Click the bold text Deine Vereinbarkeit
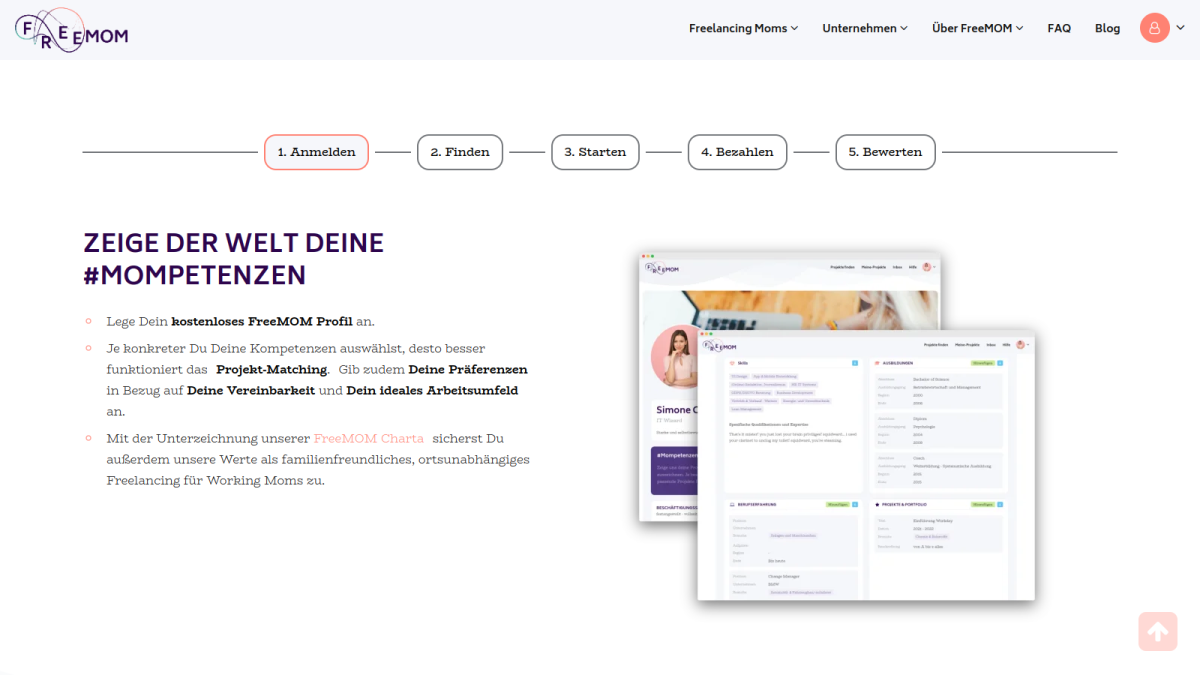Viewport: 1200px width, 675px height. pos(251,390)
